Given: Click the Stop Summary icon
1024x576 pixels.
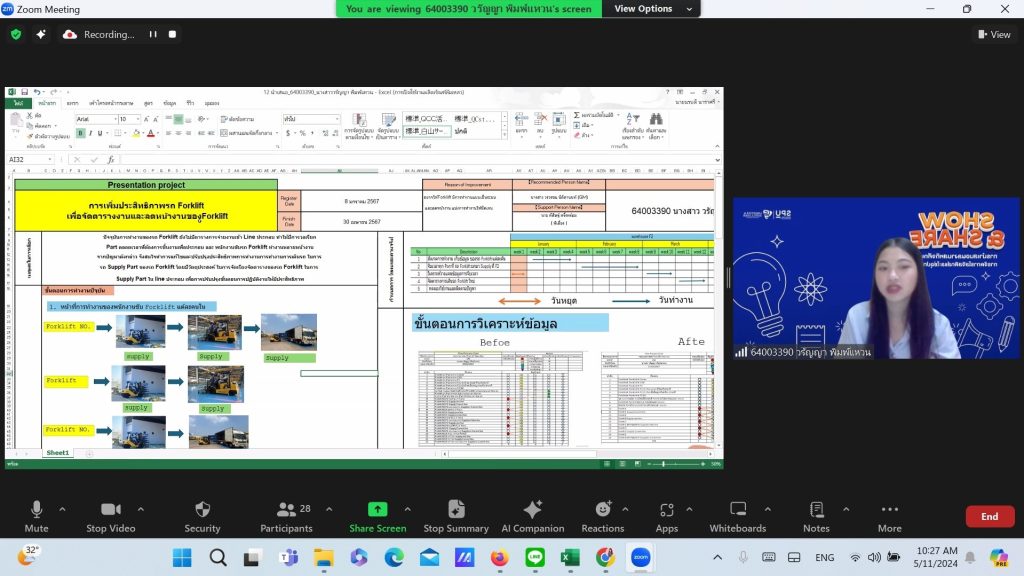Looking at the screenshot, I should point(456,509).
